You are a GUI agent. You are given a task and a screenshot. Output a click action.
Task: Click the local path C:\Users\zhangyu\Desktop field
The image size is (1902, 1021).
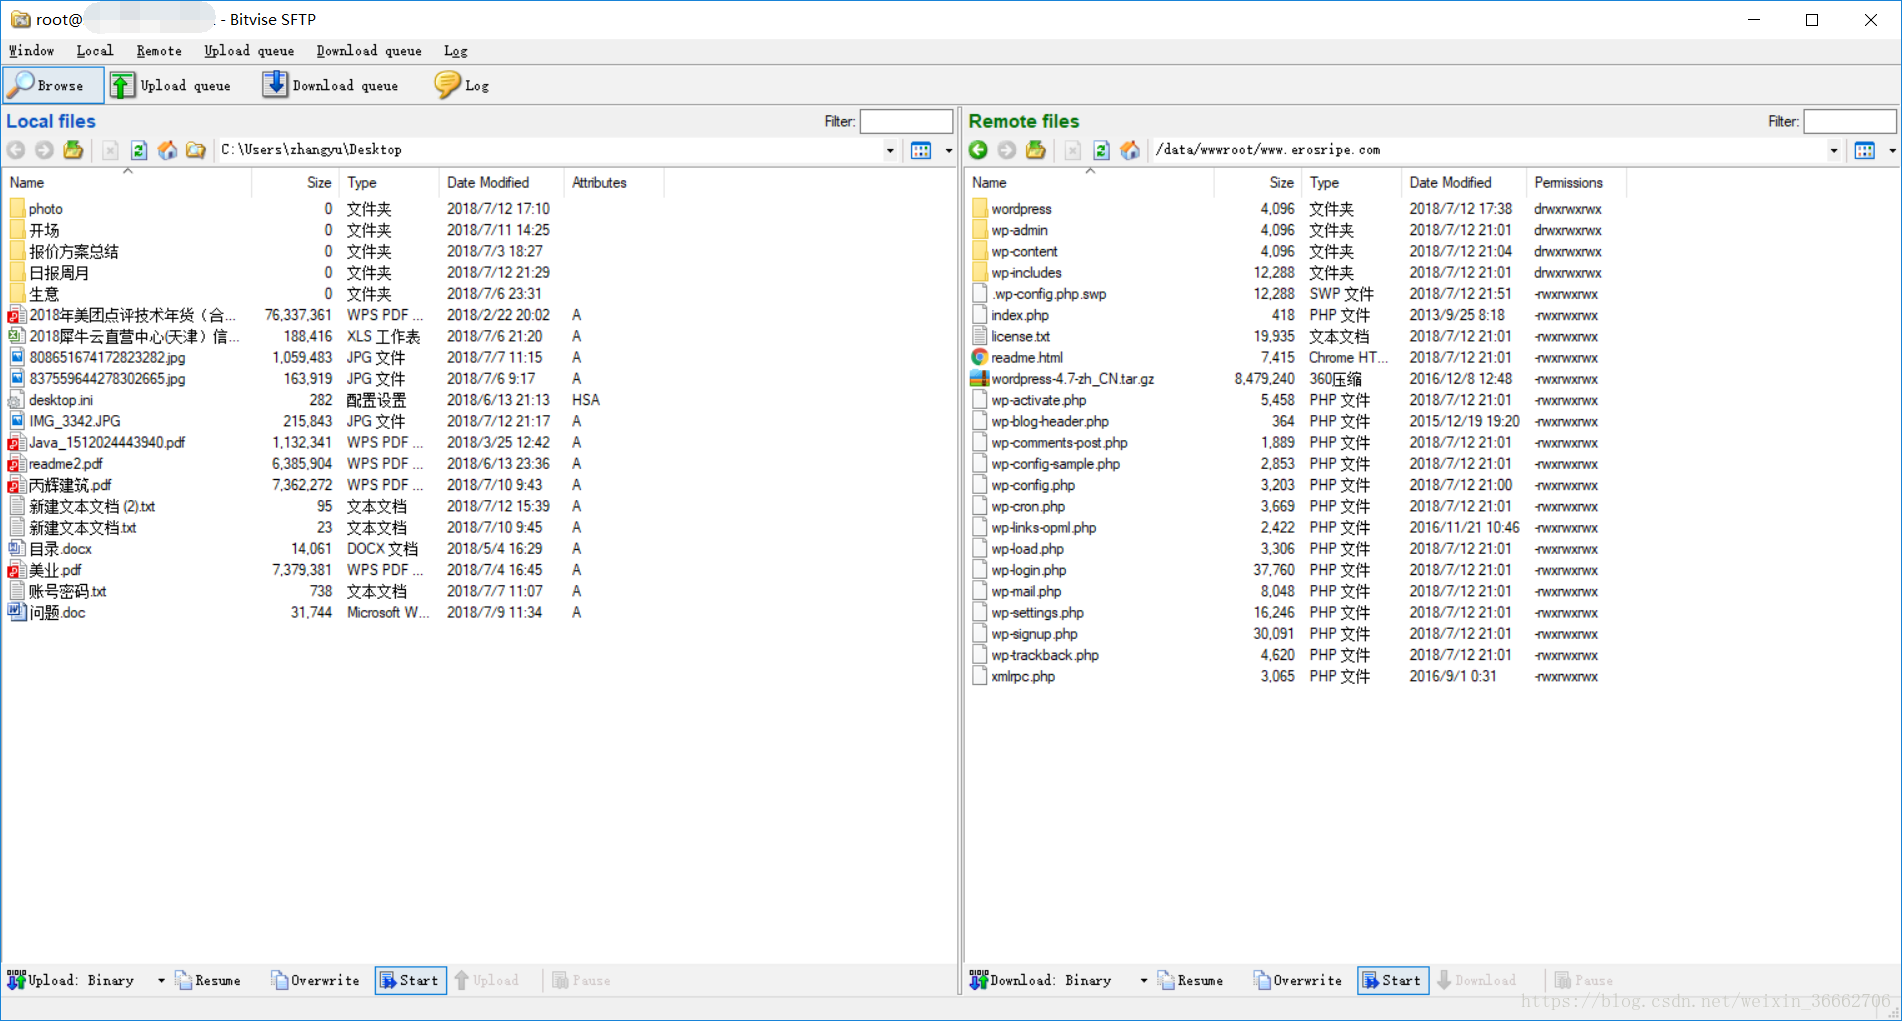tap(547, 150)
